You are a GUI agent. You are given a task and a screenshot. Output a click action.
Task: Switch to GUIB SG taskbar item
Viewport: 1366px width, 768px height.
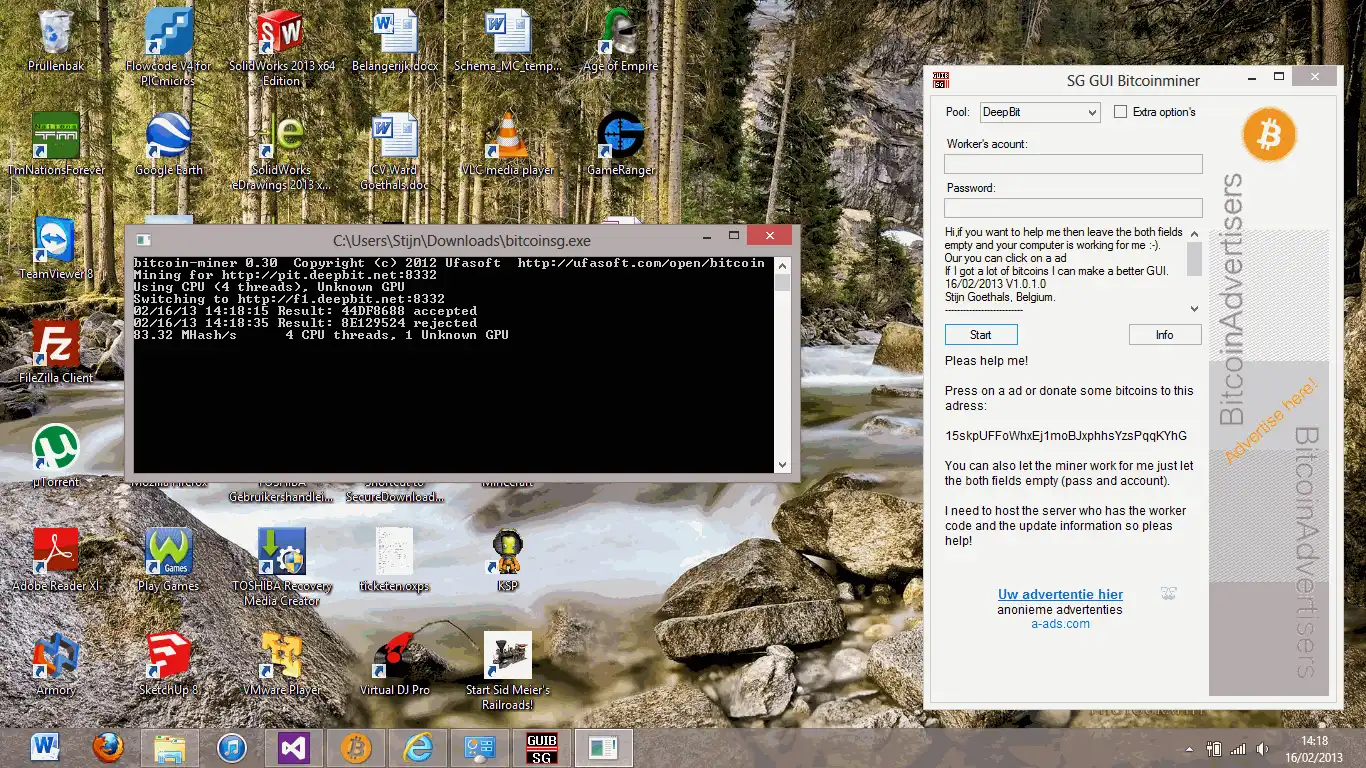[541, 747]
